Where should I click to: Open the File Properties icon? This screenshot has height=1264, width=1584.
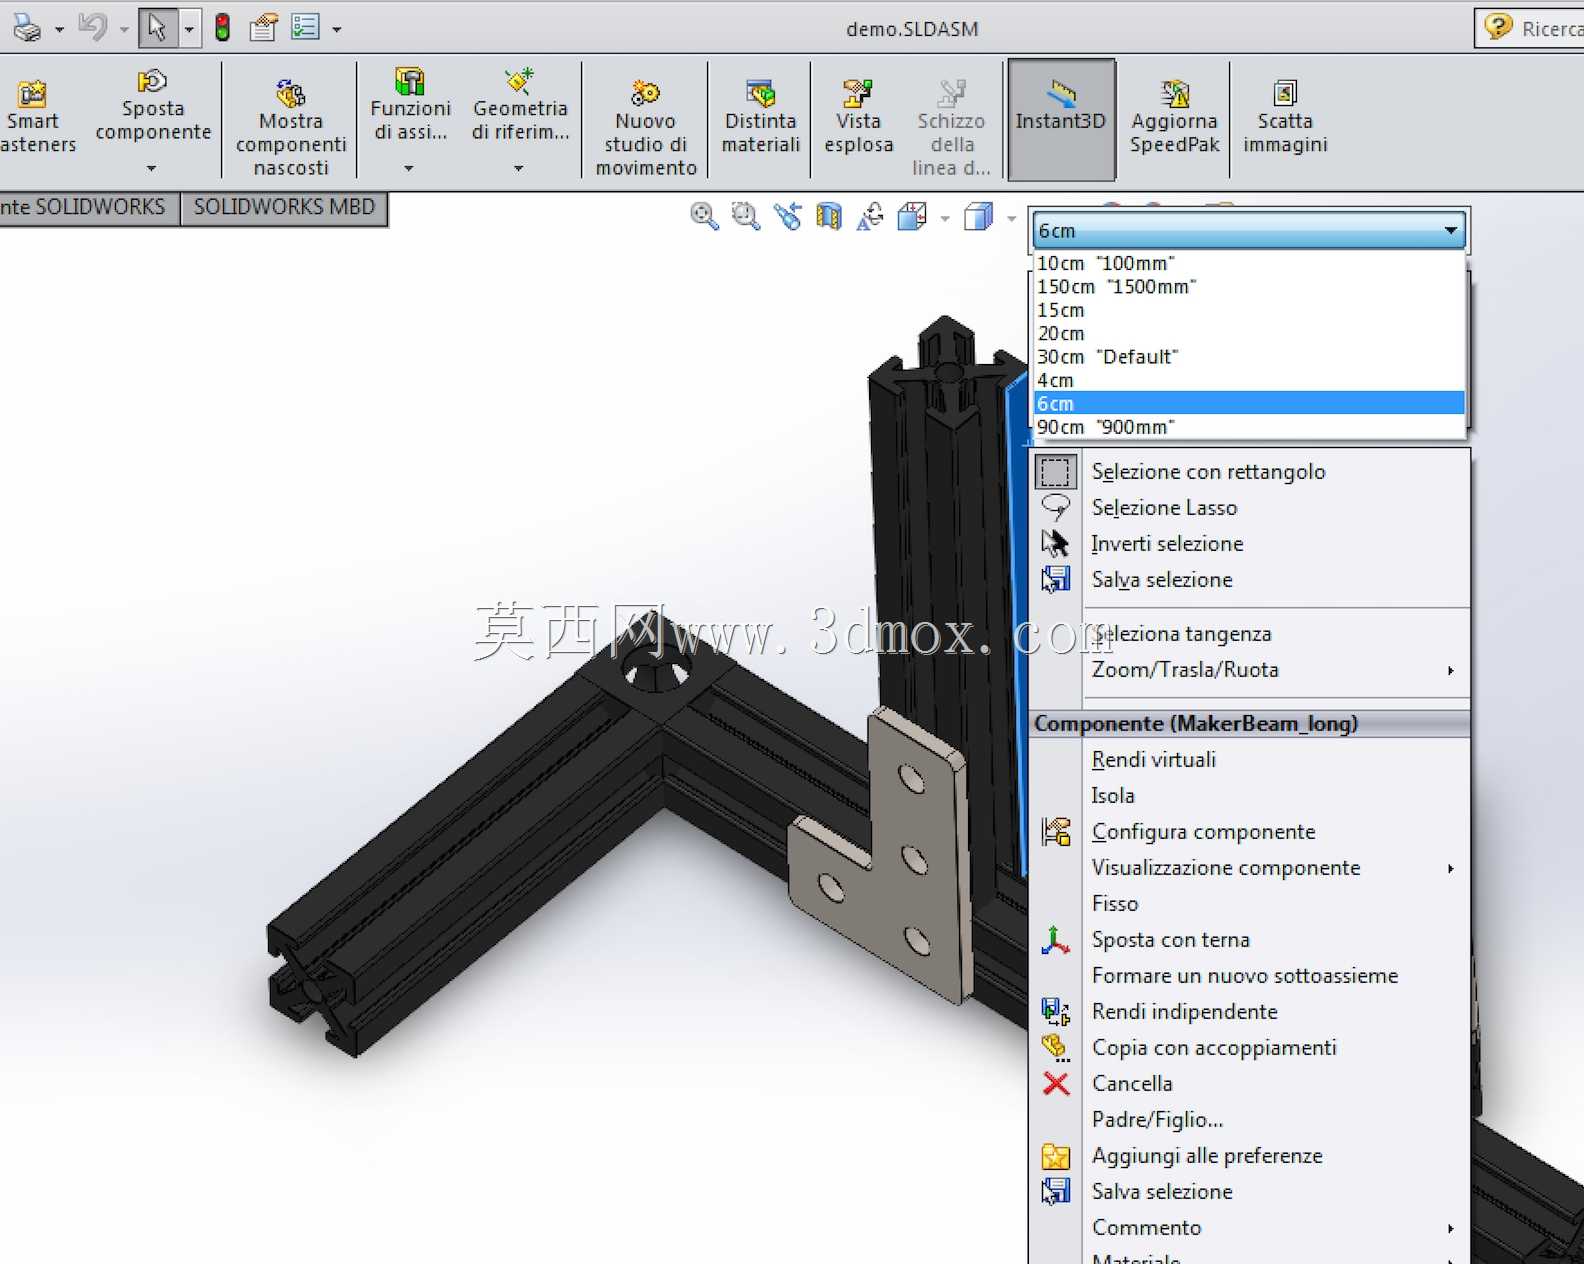(x=263, y=27)
